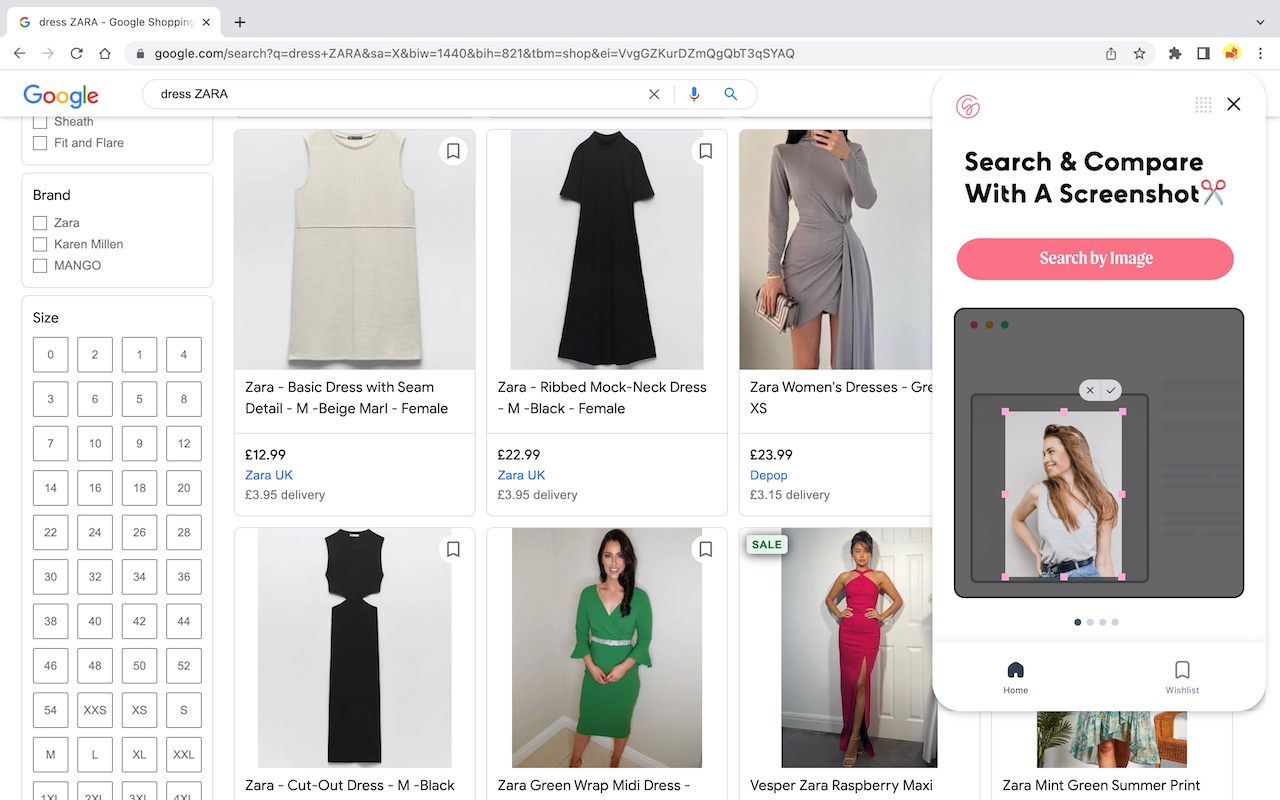Open Zara Cut-Out Dress title
The width and height of the screenshot is (1280, 800).
pyautogui.click(x=350, y=786)
